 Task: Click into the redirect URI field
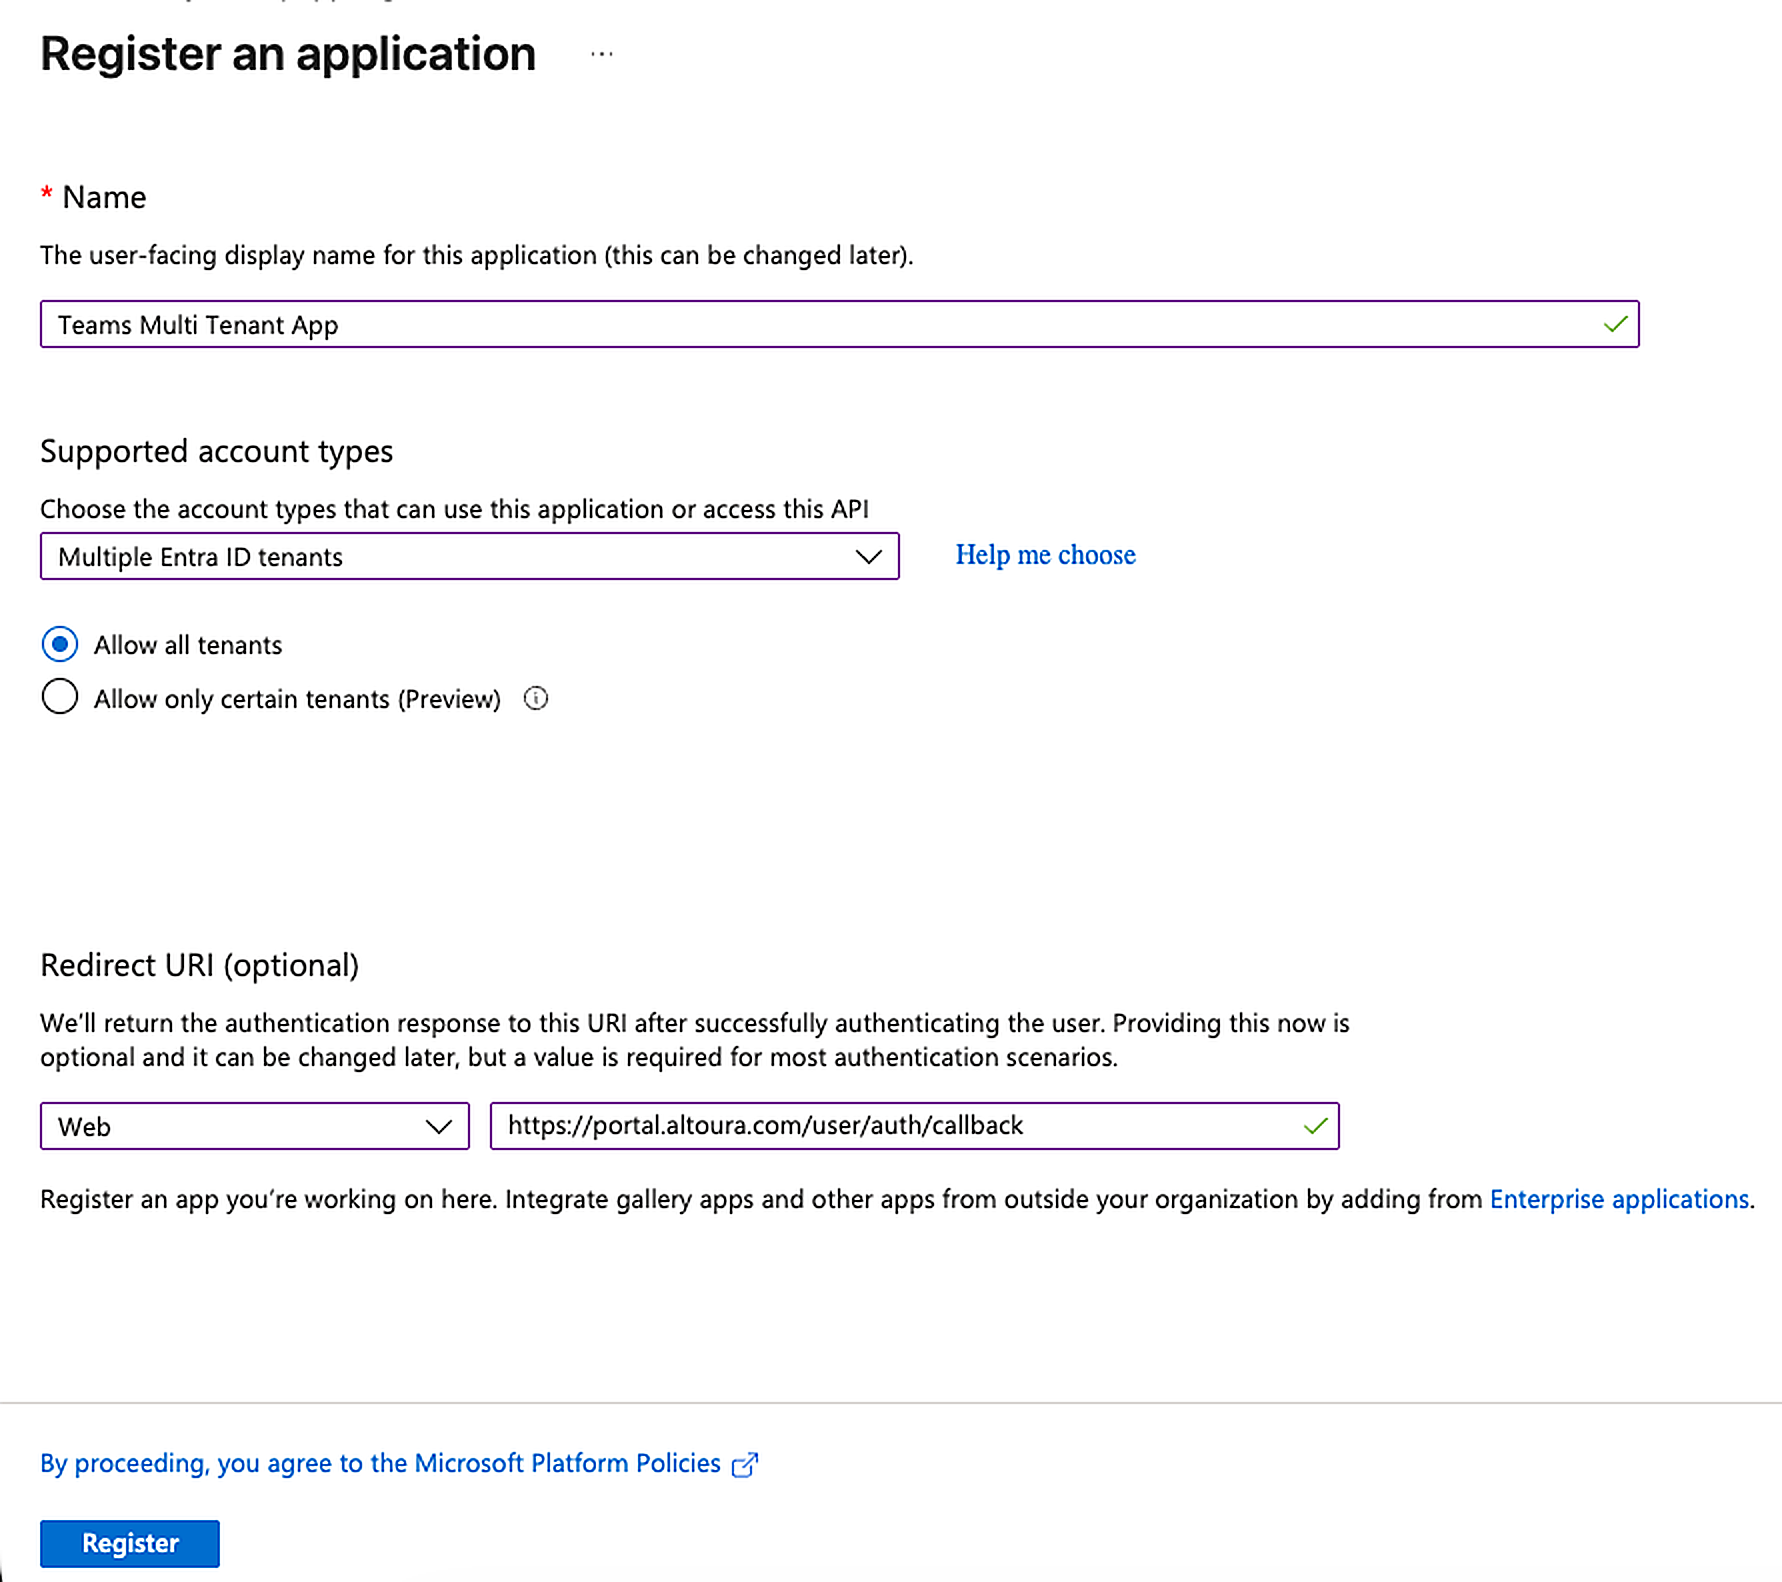tap(914, 1126)
